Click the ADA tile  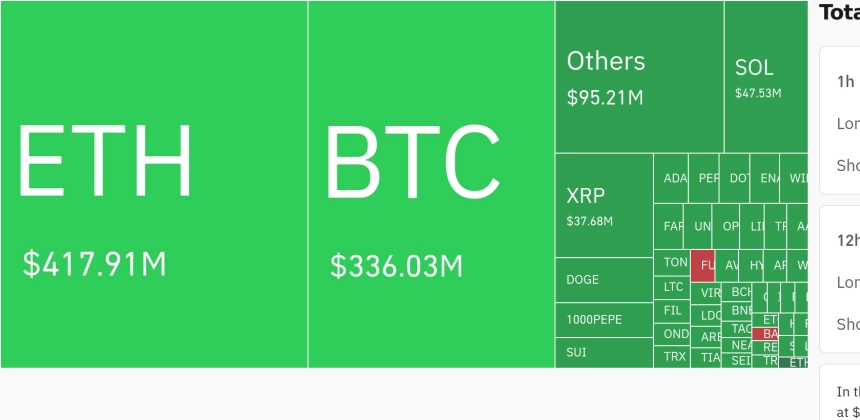tap(671, 178)
